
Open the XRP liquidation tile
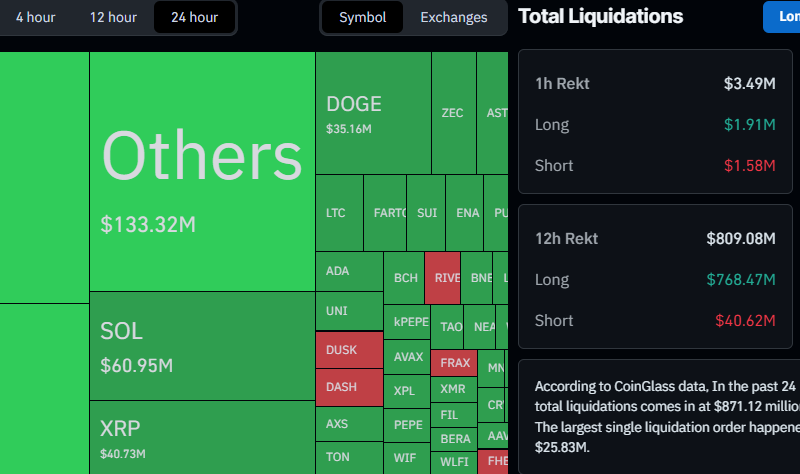(x=202, y=437)
